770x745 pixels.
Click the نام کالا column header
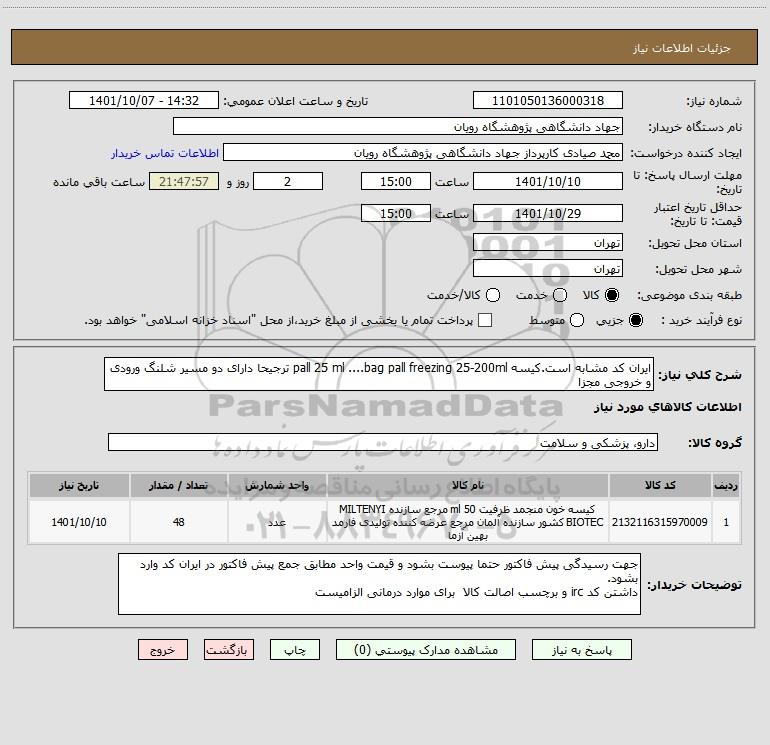point(468,486)
